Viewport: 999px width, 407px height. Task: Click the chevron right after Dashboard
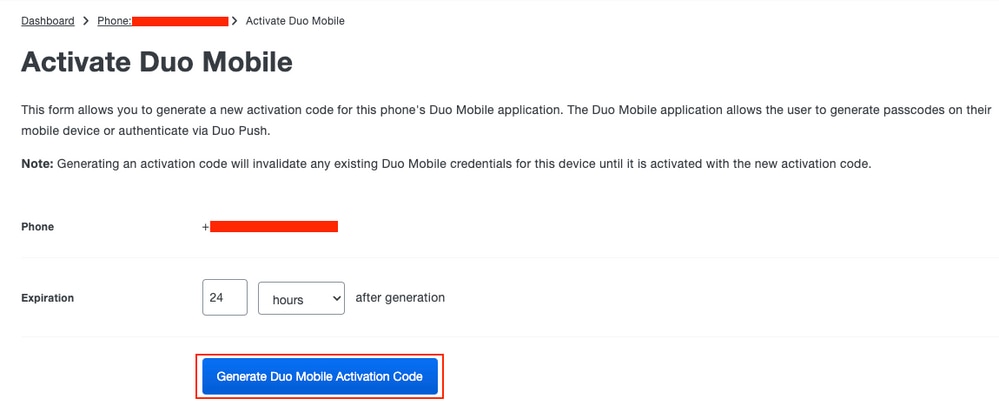tap(86, 20)
